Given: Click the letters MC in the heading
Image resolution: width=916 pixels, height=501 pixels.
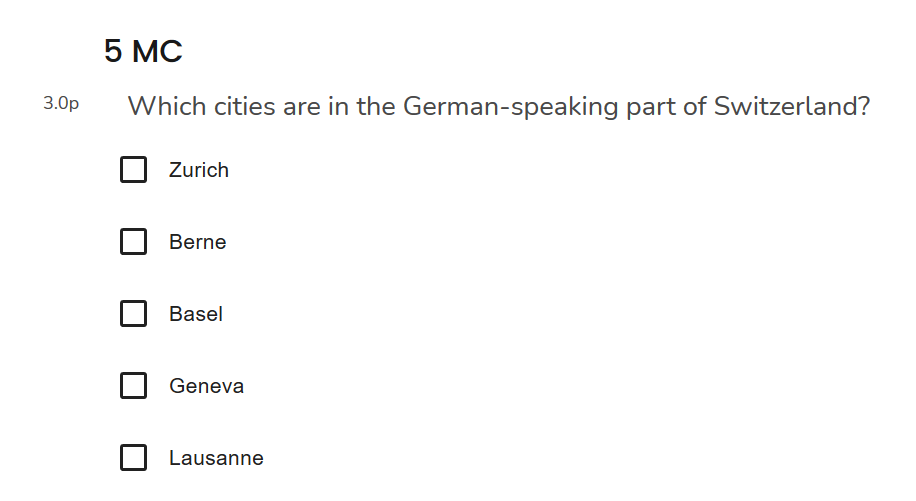Looking at the screenshot, I should click(x=157, y=52).
